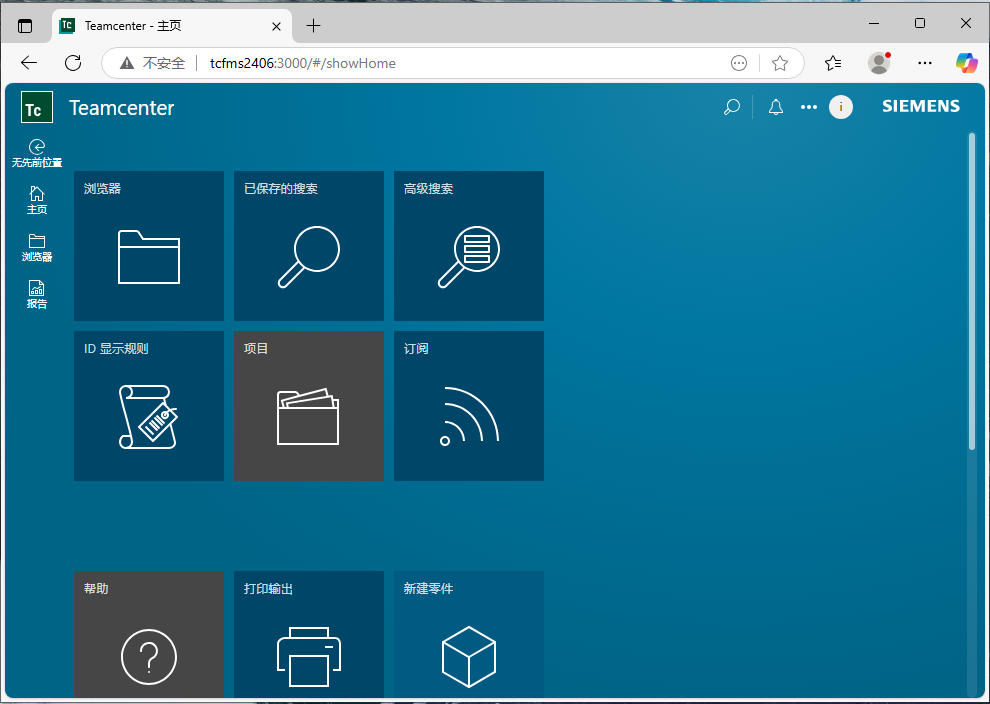Add this page to favorites star

[x=780, y=63]
